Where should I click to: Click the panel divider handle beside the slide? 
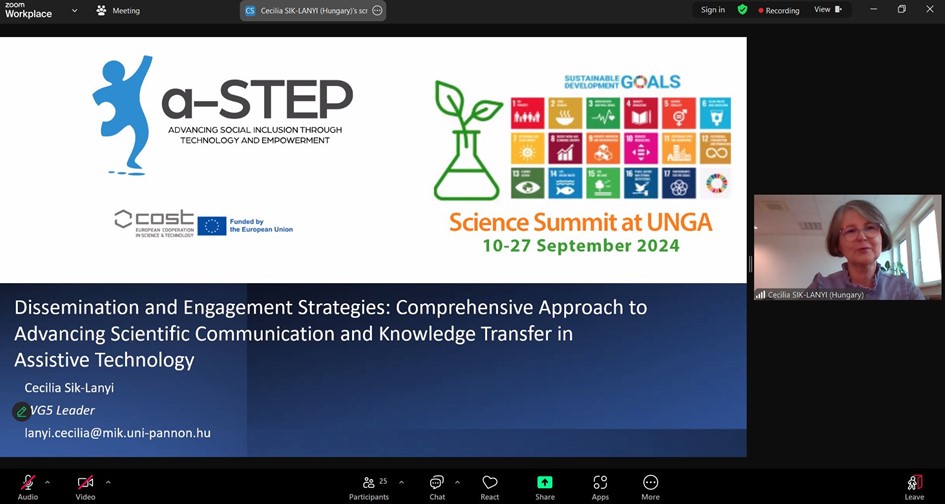pyautogui.click(x=750, y=263)
